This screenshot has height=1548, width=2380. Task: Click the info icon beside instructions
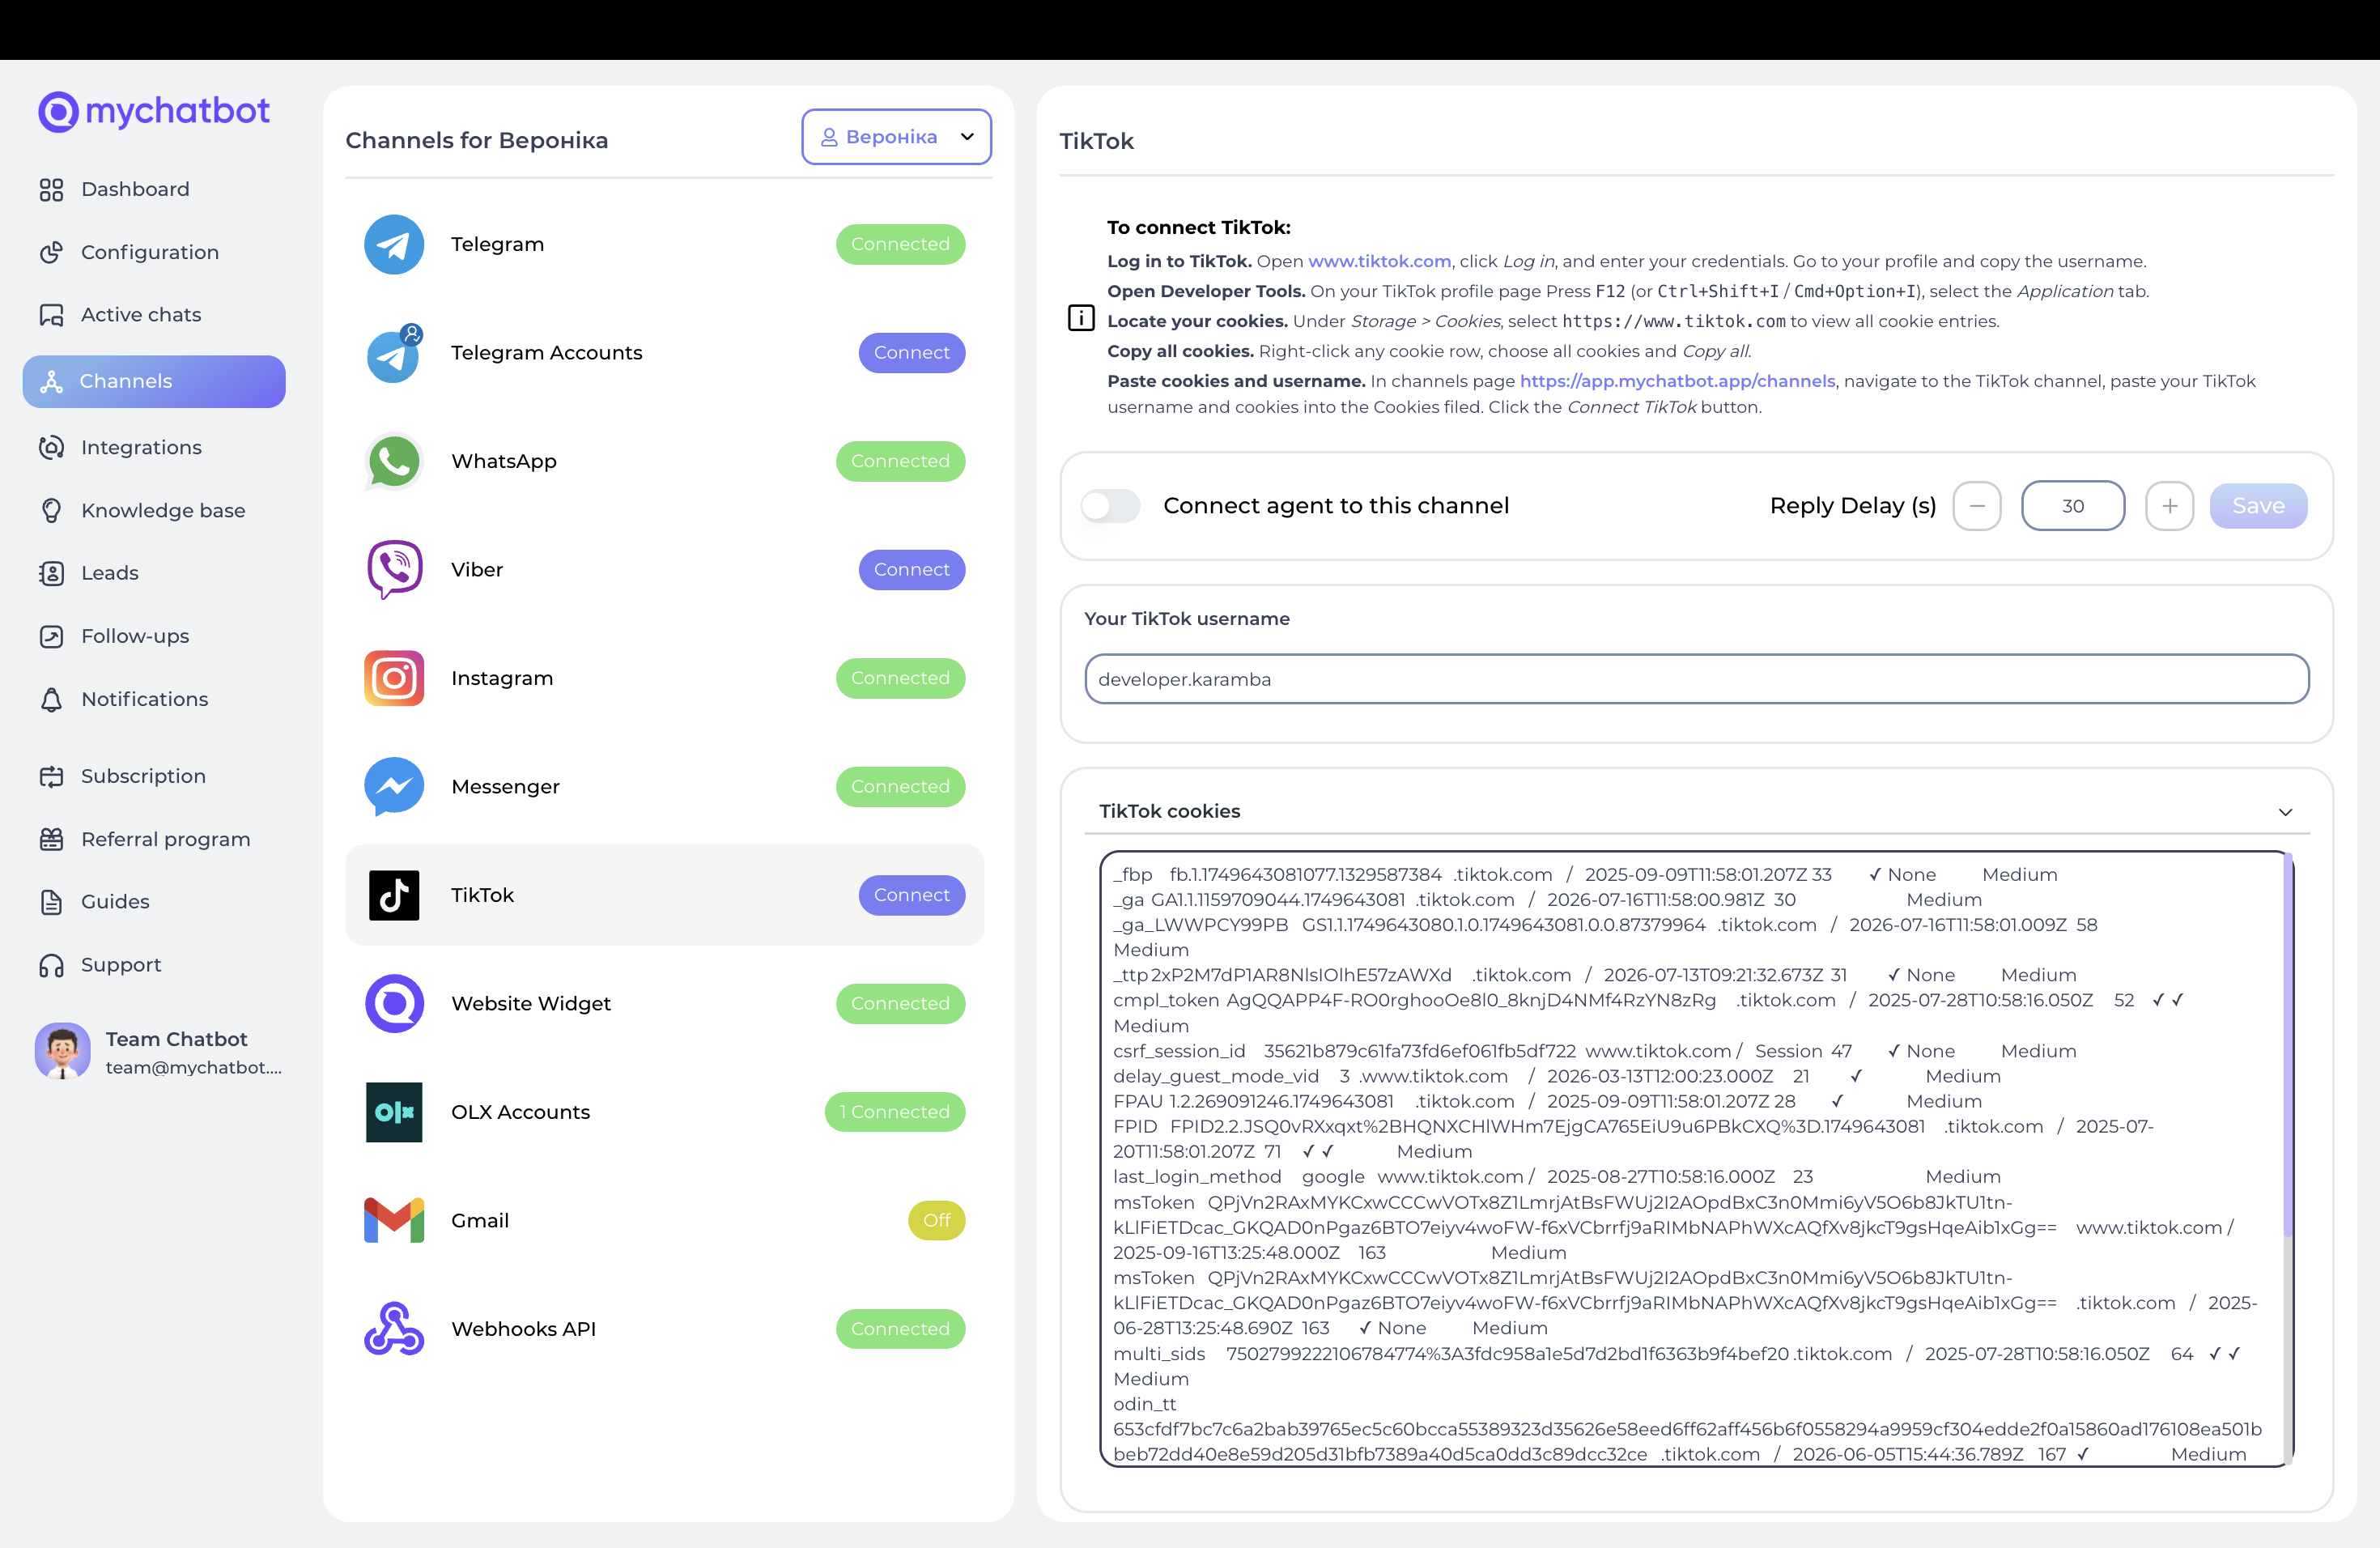(1080, 318)
